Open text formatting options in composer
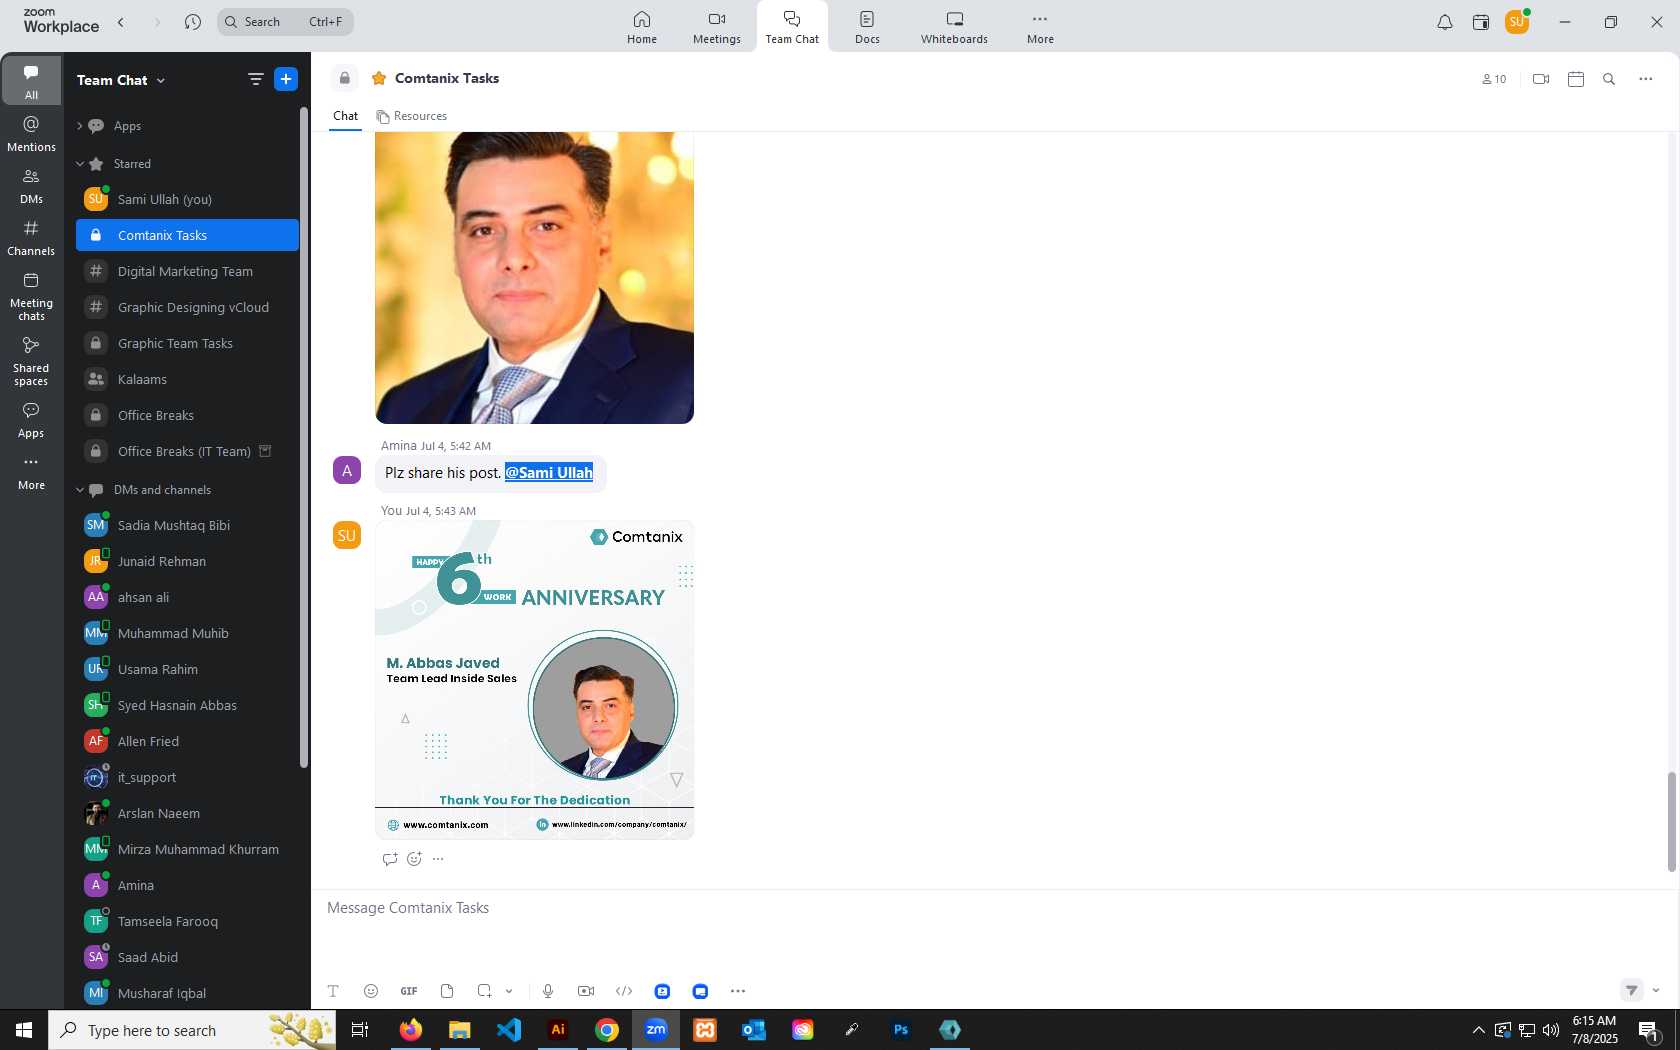 pos(333,991)
